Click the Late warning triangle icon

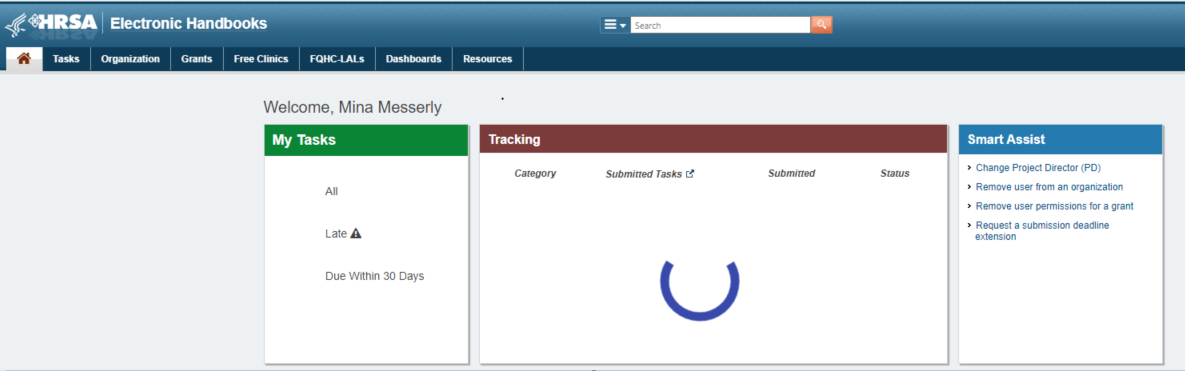[x=356, y=233]
